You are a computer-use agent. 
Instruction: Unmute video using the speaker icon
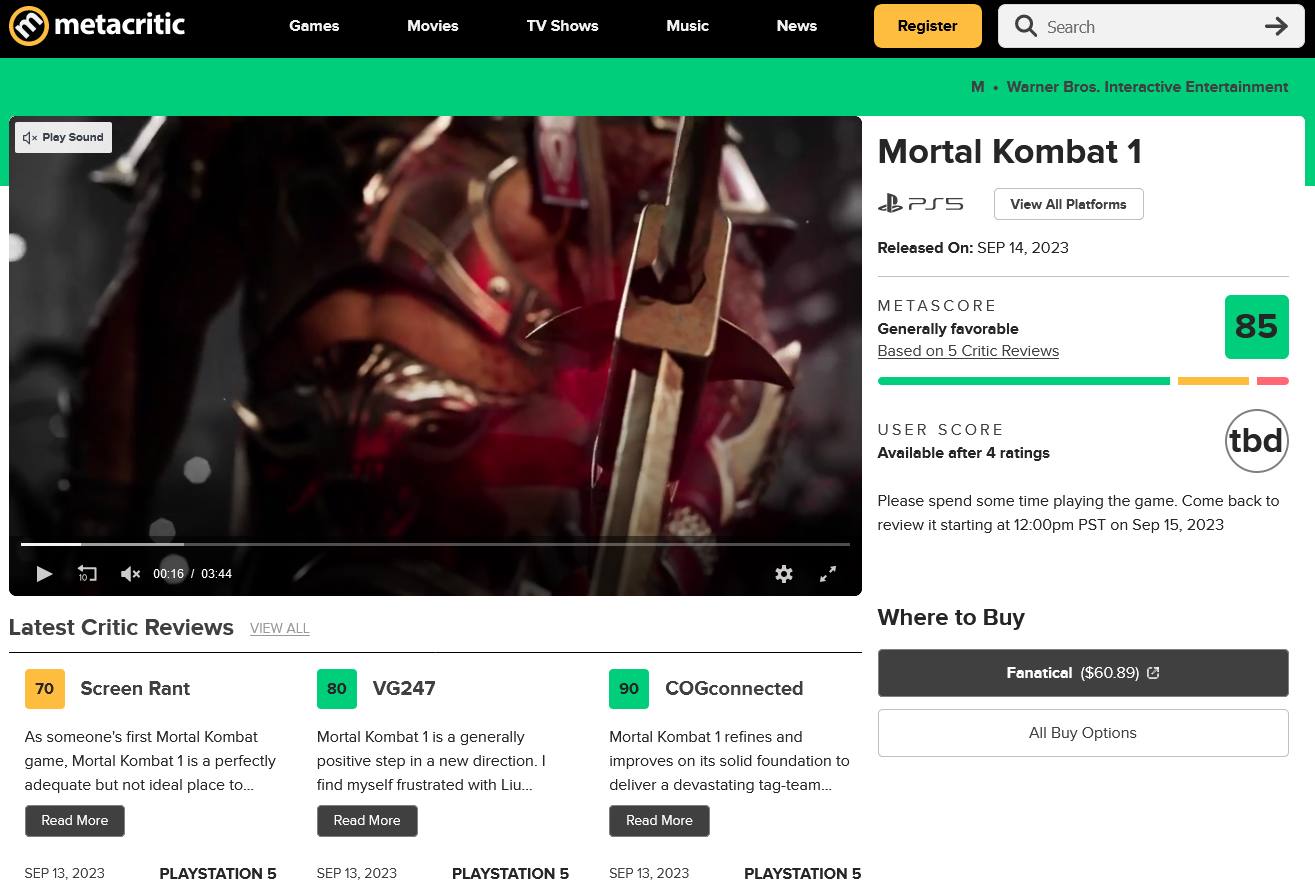click(x=130, y=574)
